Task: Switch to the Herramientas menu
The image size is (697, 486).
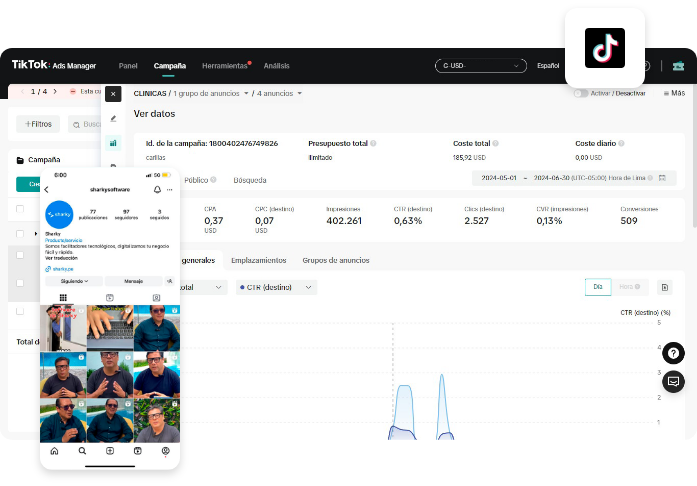Action: (225, 66)
